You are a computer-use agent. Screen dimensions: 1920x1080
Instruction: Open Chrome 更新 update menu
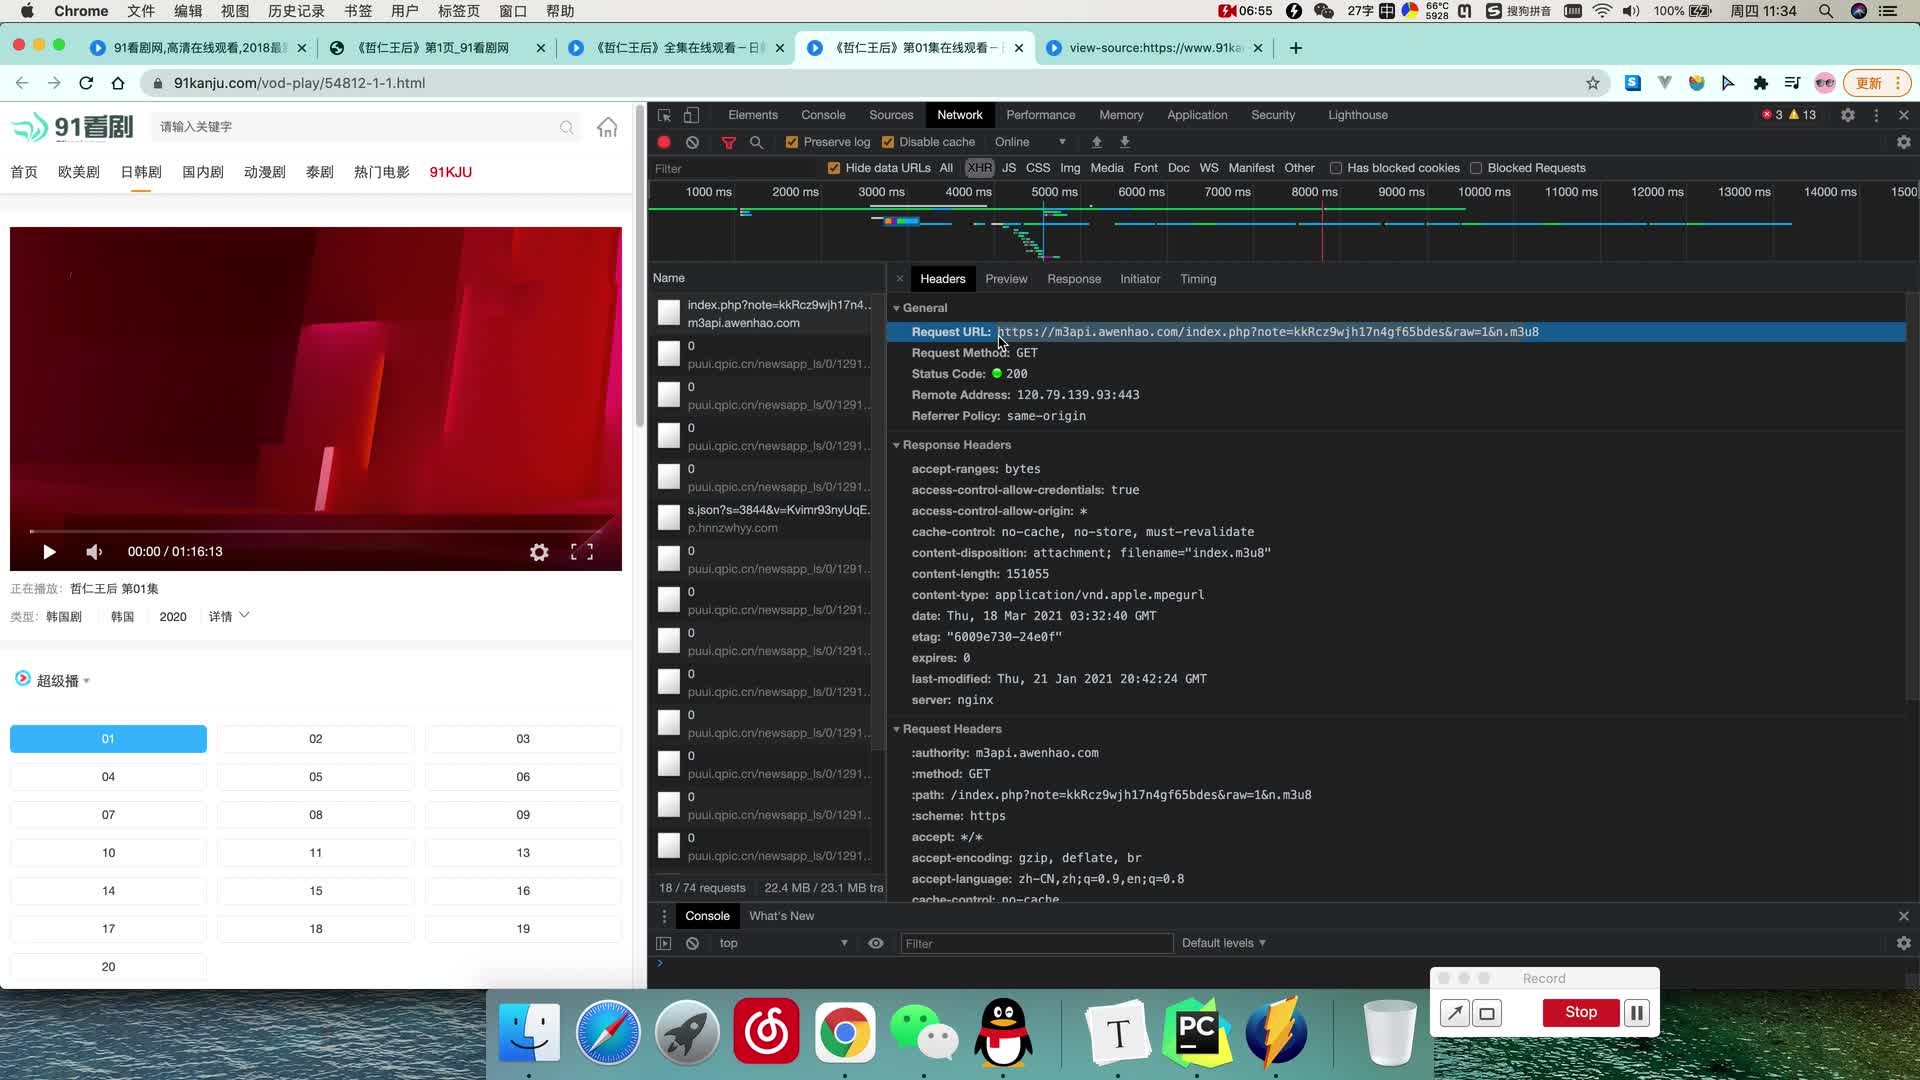pyautogui.click(x=1876, y=83)
